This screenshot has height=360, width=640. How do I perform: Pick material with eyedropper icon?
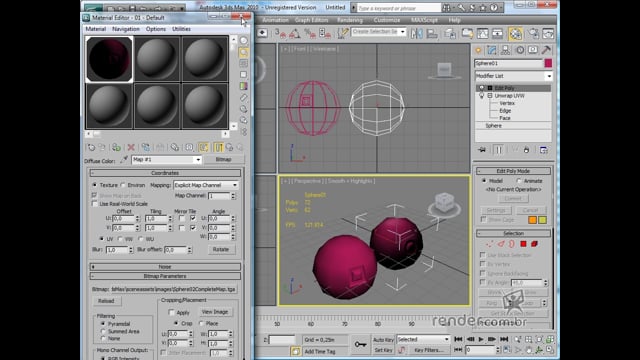point(124,160)
